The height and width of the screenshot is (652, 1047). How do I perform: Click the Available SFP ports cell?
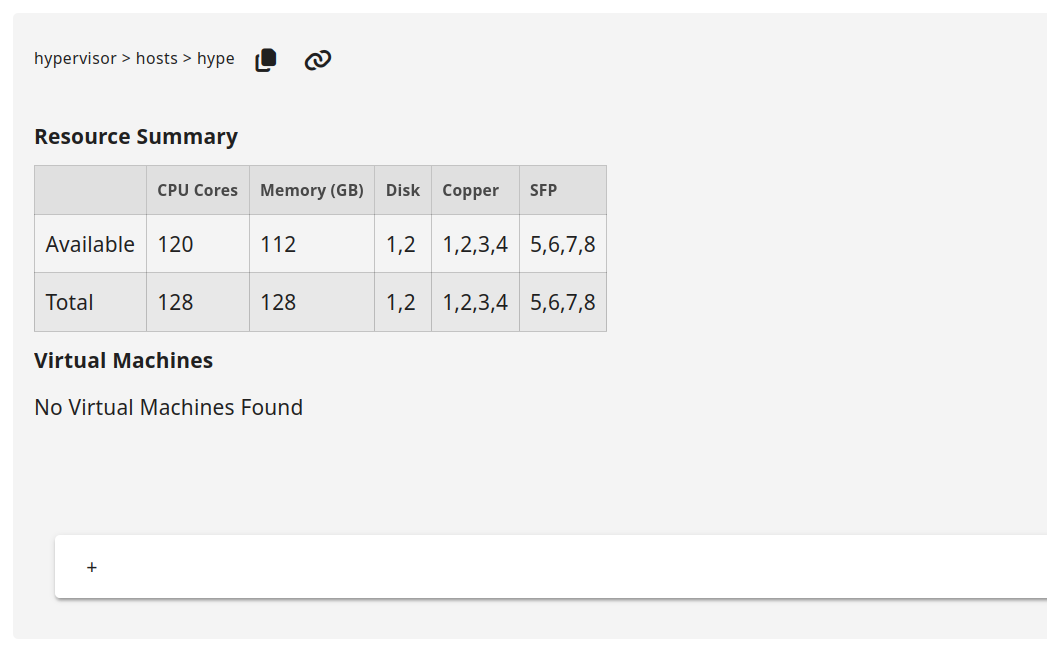point(563,244)
